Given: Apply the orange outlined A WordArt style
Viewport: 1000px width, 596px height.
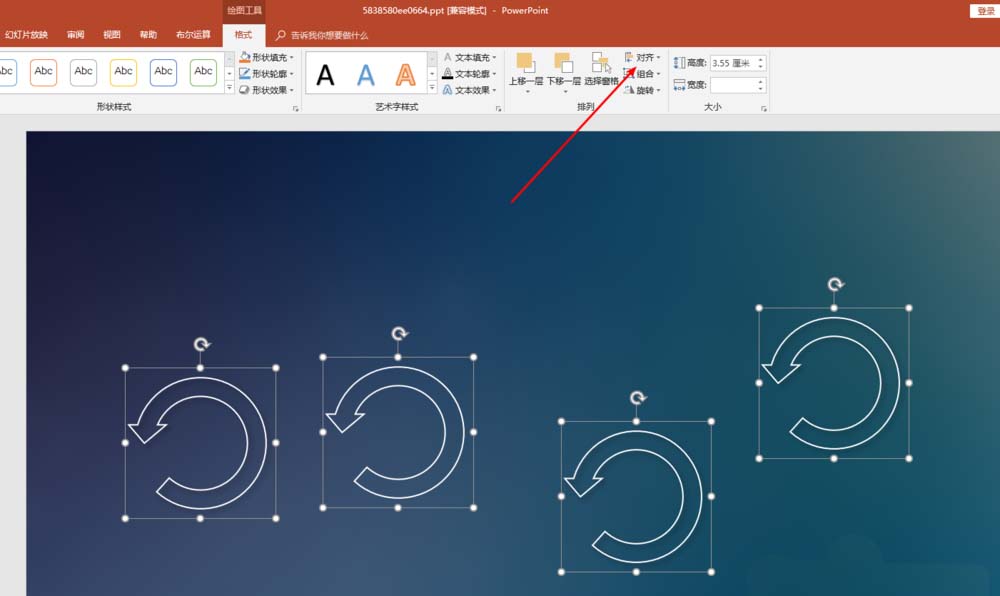Looking at the screenshot, I should point(406,75).
